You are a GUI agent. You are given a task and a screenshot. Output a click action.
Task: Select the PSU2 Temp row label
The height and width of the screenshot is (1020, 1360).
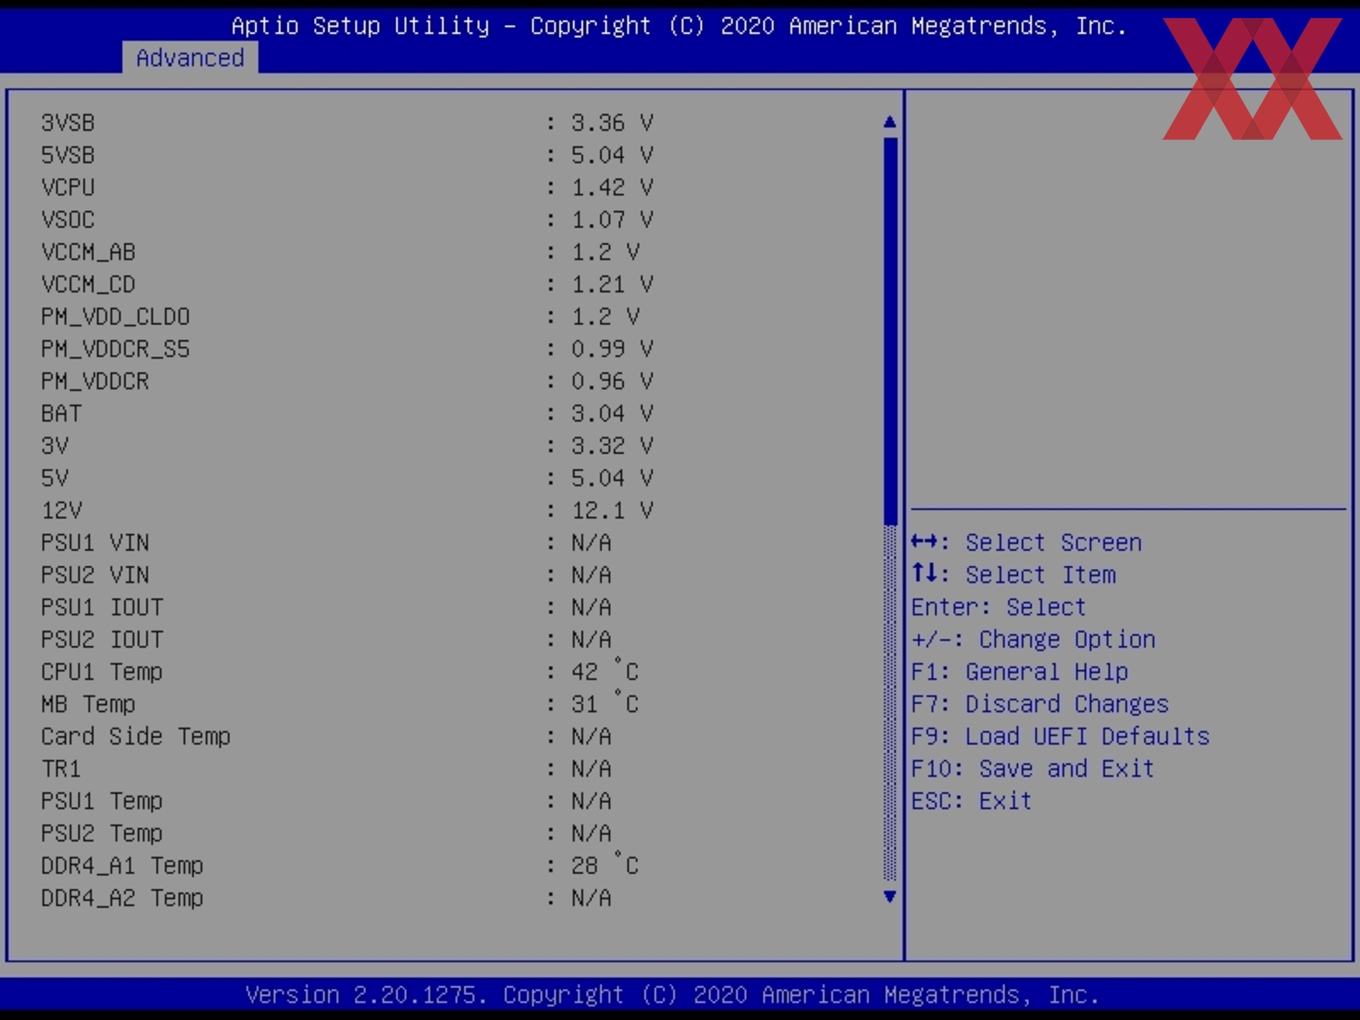coord(102,833)
